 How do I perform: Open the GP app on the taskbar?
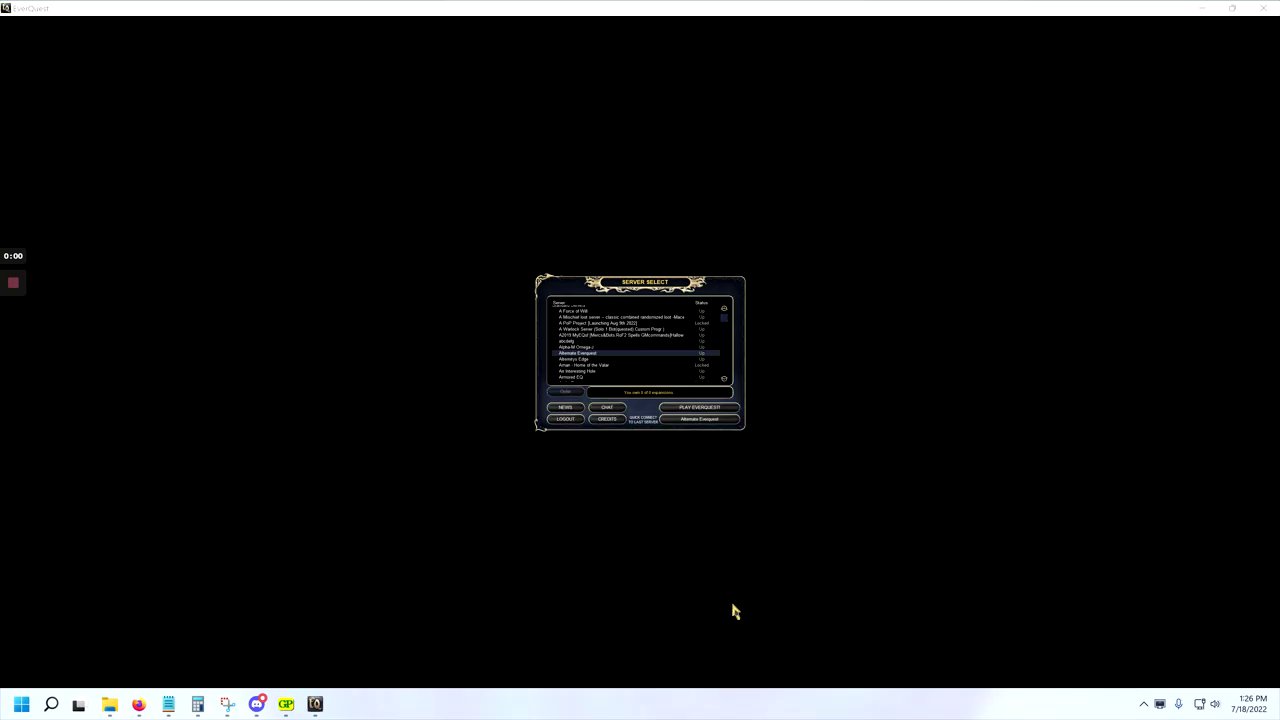pyautogui.click(x=286, y=704)
